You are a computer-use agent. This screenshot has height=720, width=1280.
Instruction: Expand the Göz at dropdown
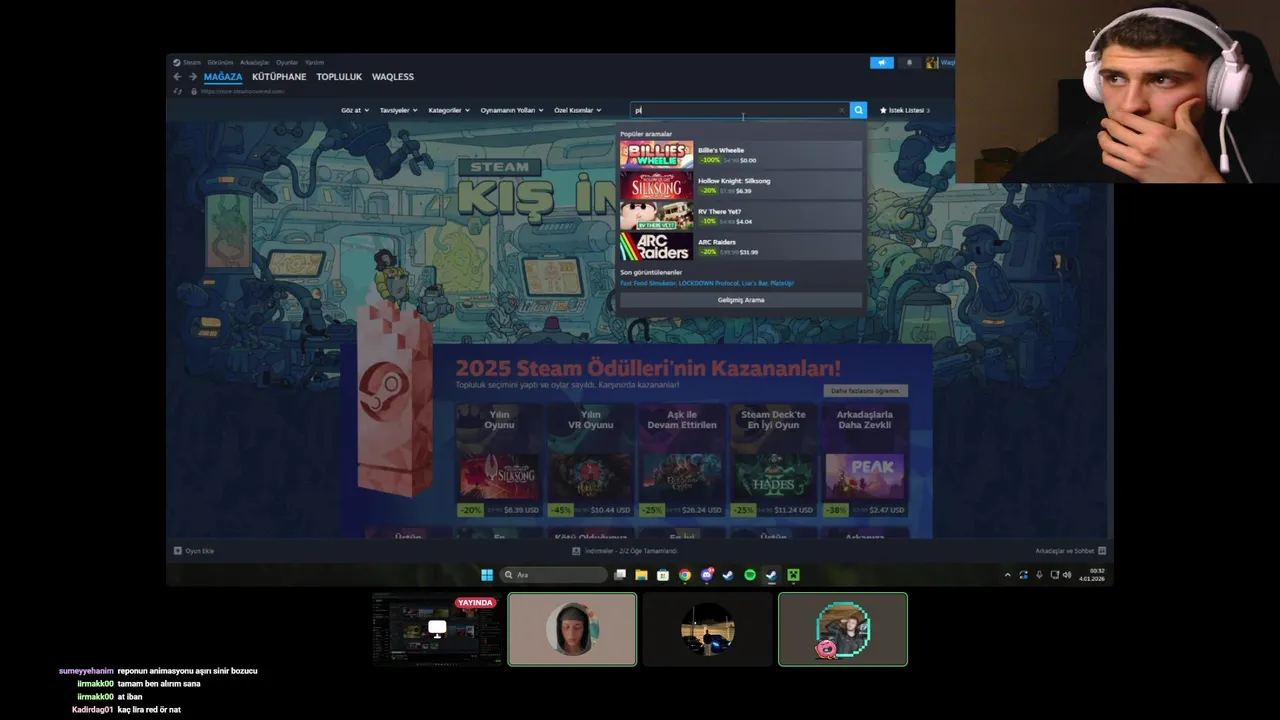pyautogui.click(x=355, y=110)
